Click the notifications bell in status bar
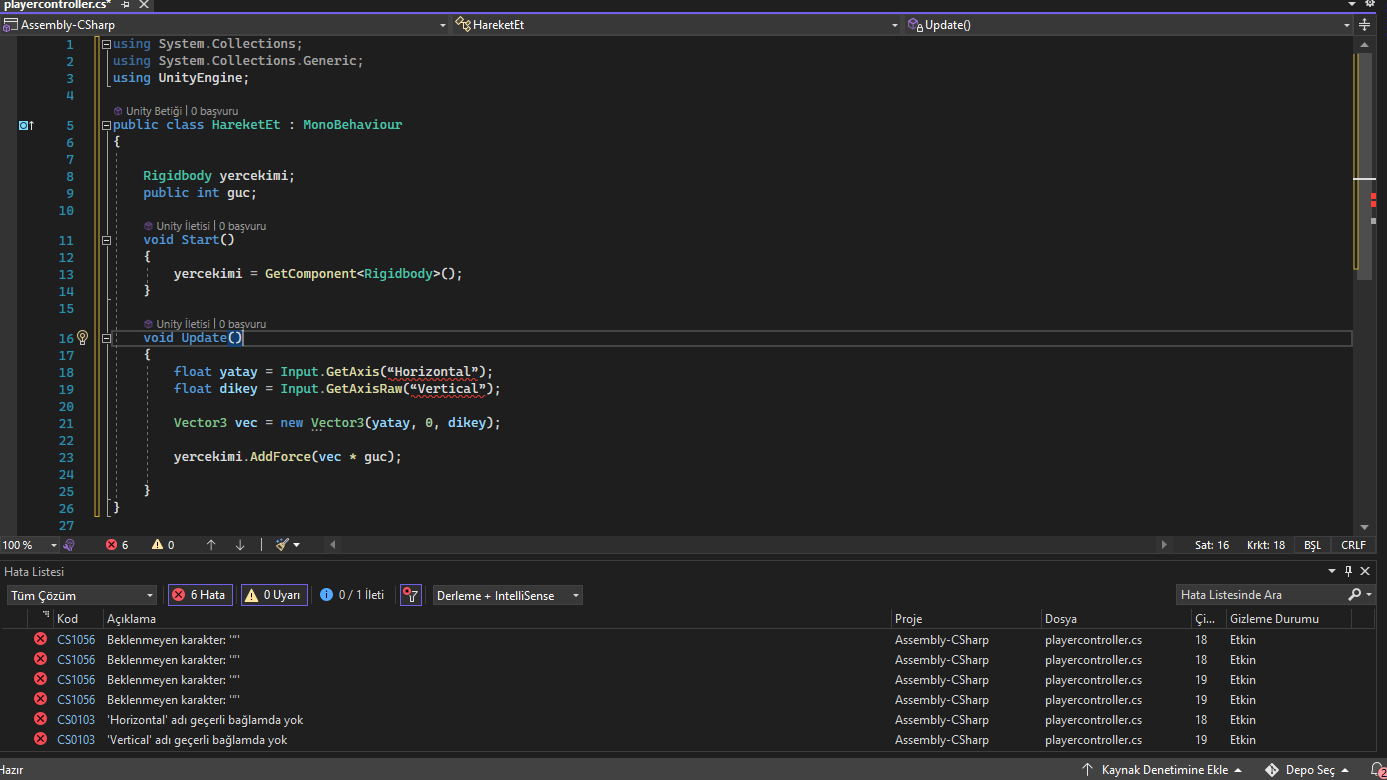The image size is (1387, 780). [1376, 770]
